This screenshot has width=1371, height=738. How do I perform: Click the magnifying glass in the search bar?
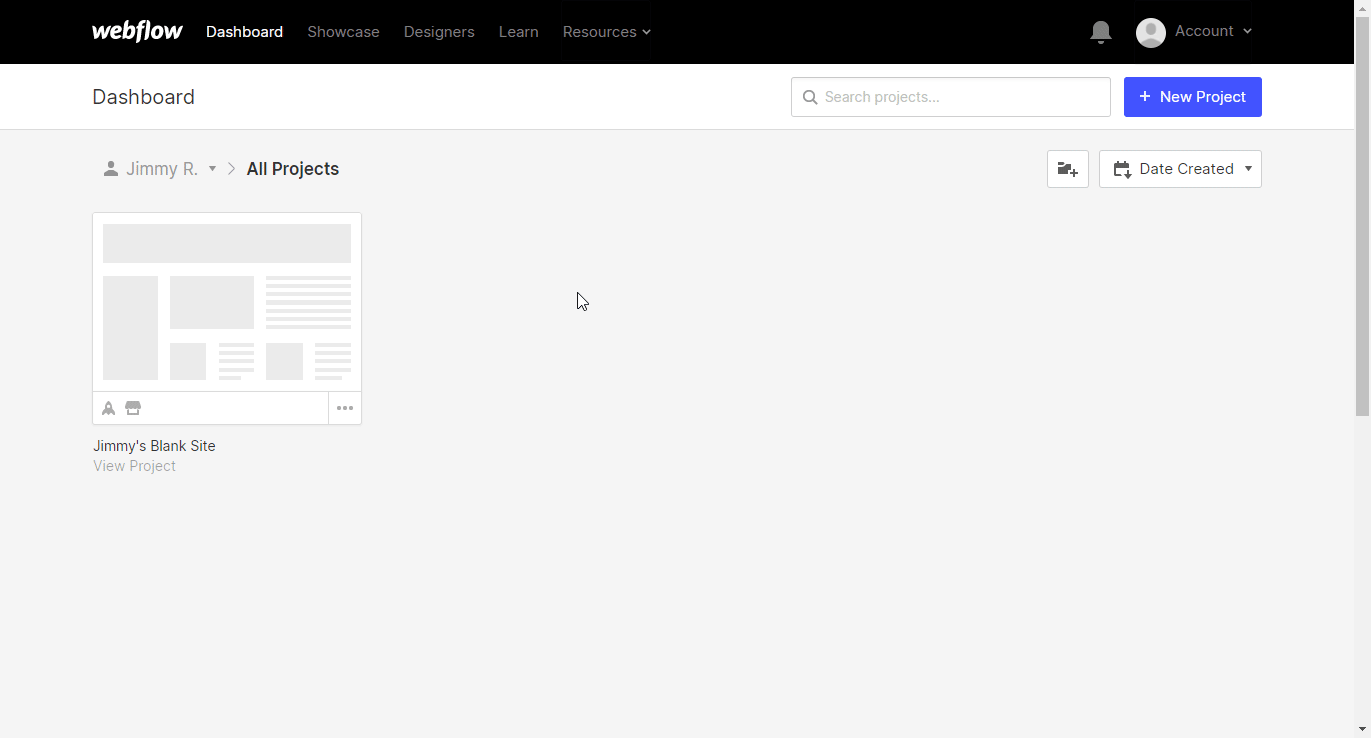[810, 96]
